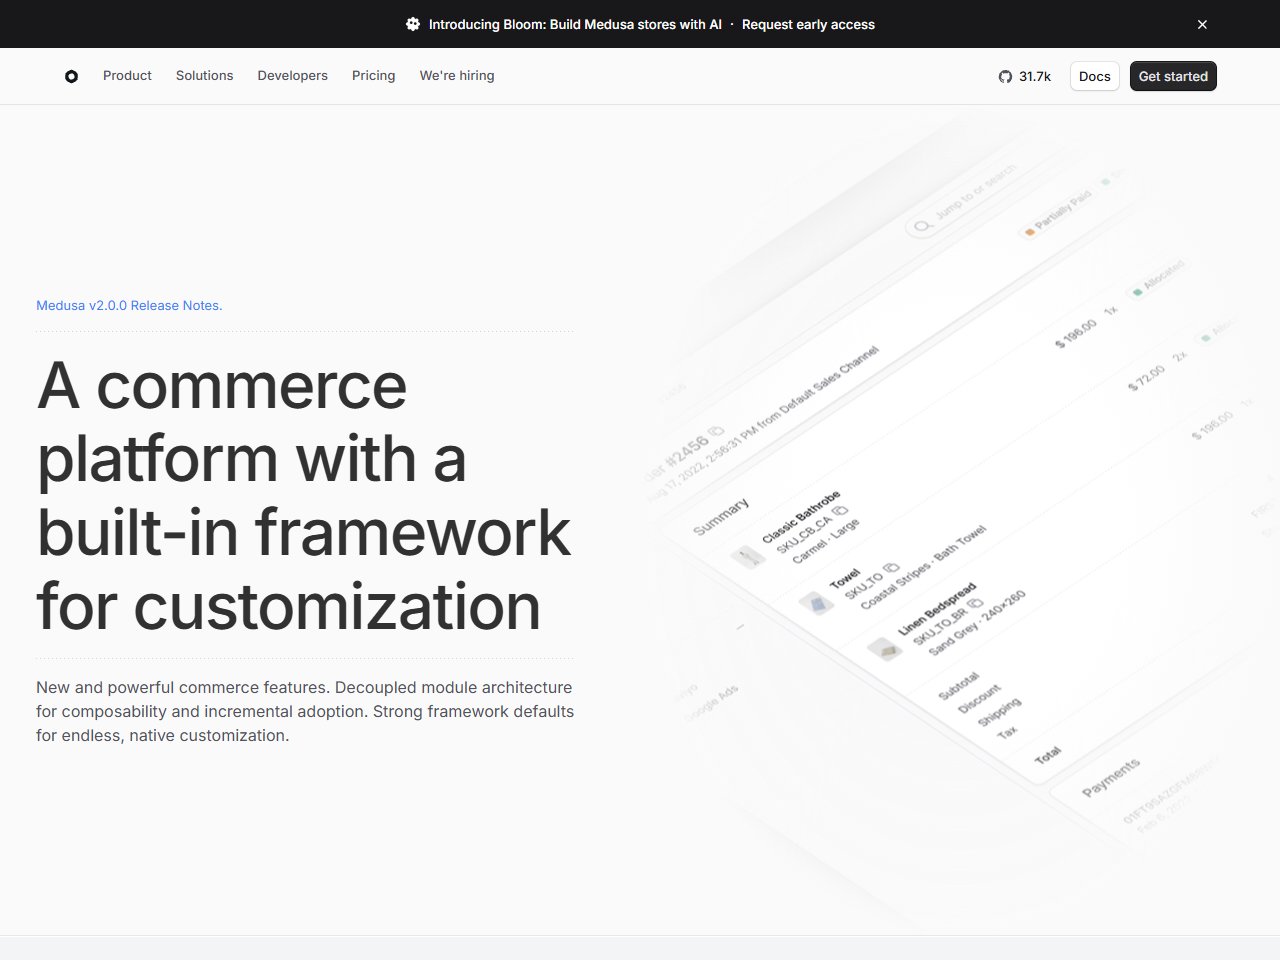
Task: Click the magnifier icon in the hero search bar
Action: click(922, 226)
